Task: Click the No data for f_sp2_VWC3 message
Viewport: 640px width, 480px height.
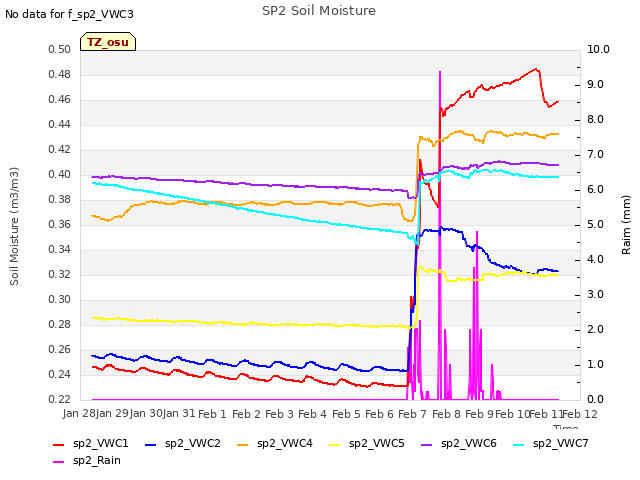Action: (x=69, y=14)
